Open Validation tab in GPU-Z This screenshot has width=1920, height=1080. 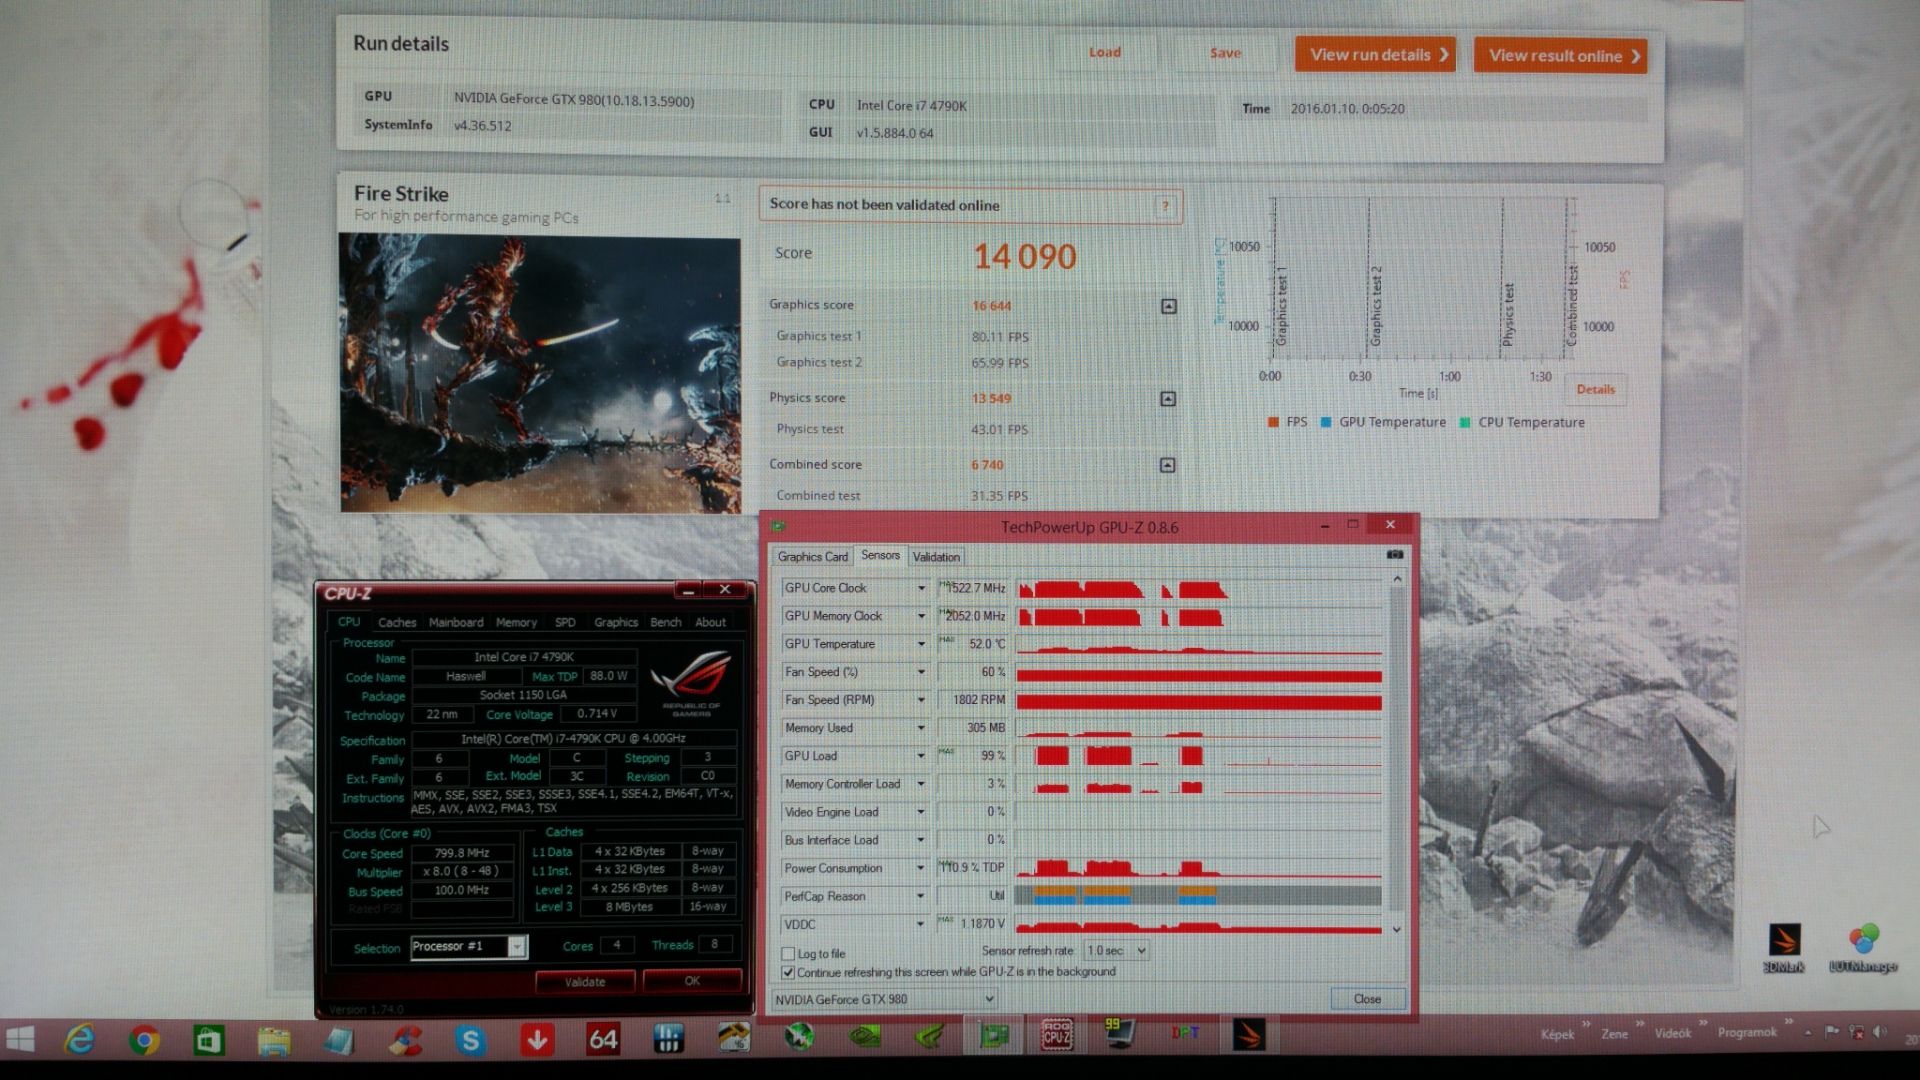coord(936,557)
